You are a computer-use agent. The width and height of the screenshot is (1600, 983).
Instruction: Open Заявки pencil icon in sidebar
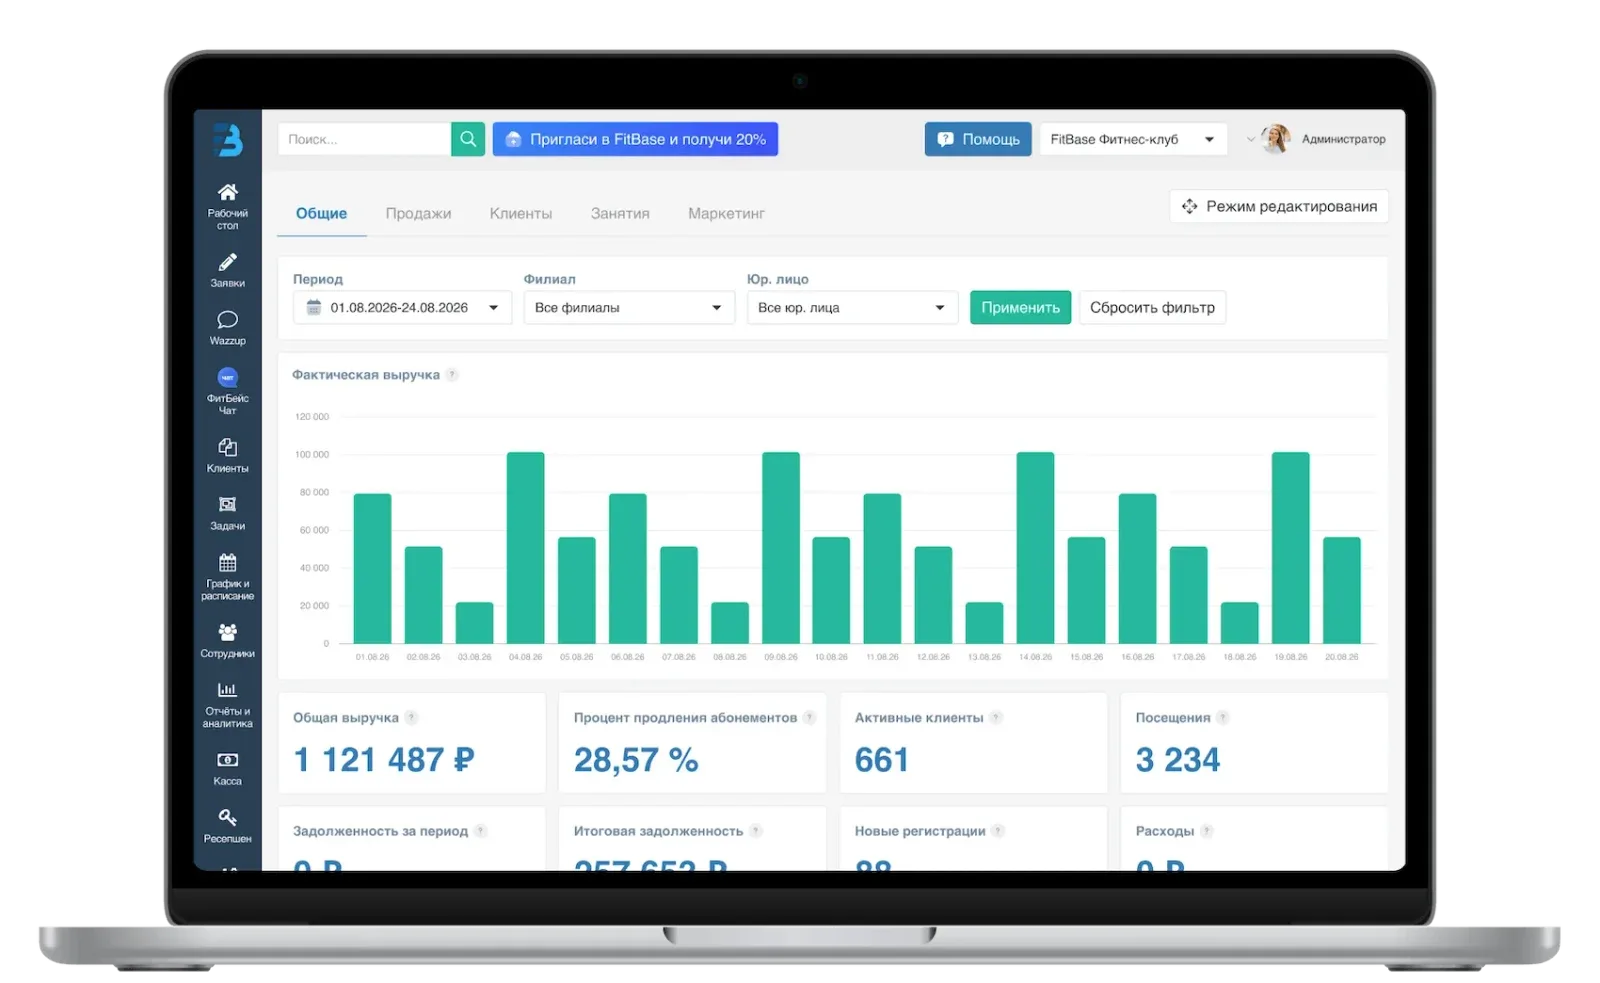228,262
